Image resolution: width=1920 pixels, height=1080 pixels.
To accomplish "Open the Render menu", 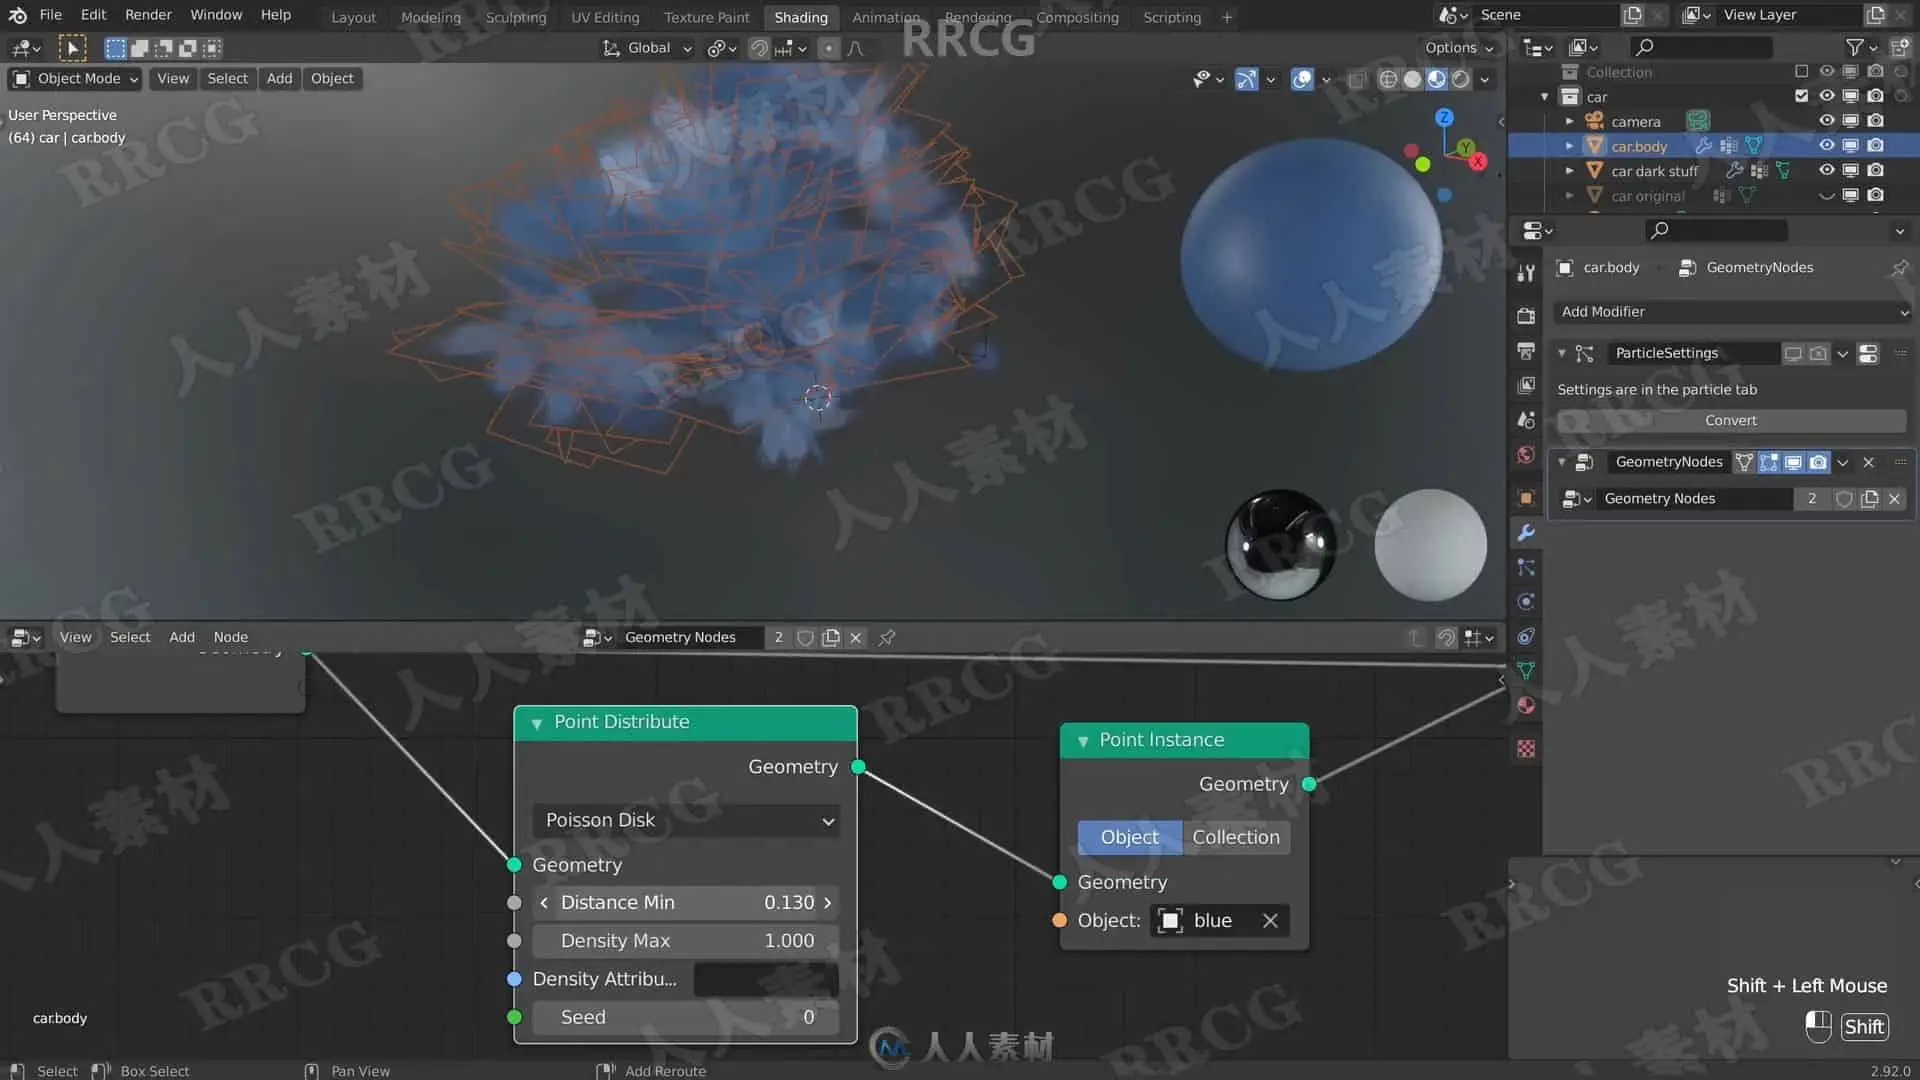I will pyautogui.click(x=148, y=15).
